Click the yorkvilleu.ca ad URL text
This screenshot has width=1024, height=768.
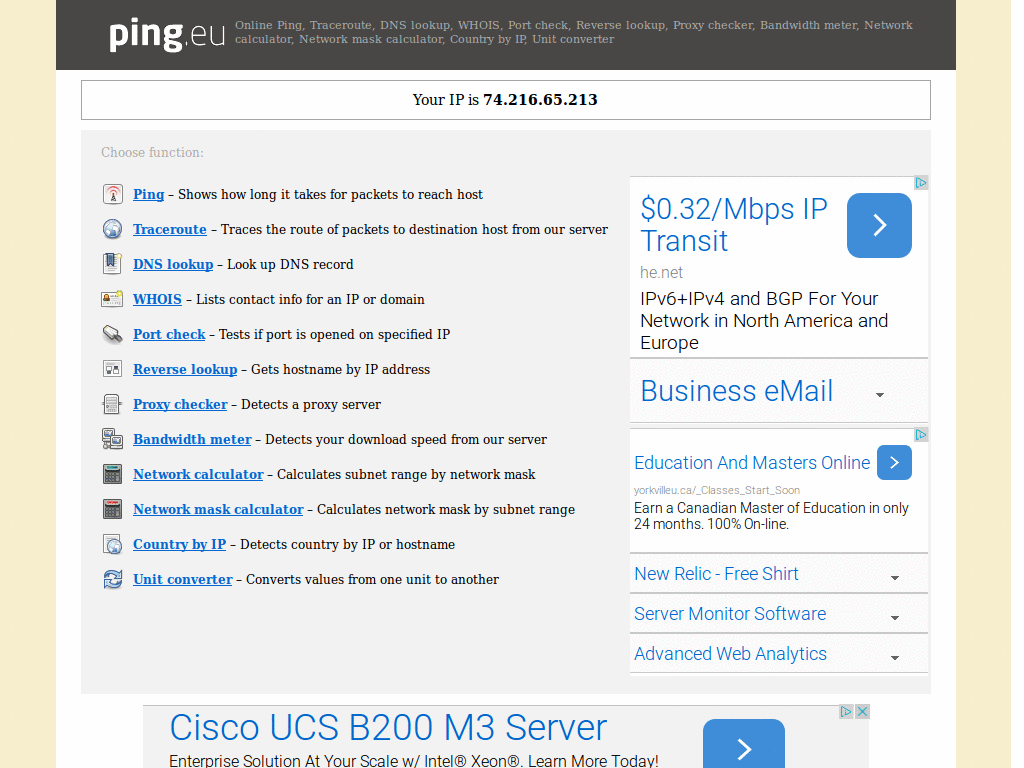click(x=716, y=490)
